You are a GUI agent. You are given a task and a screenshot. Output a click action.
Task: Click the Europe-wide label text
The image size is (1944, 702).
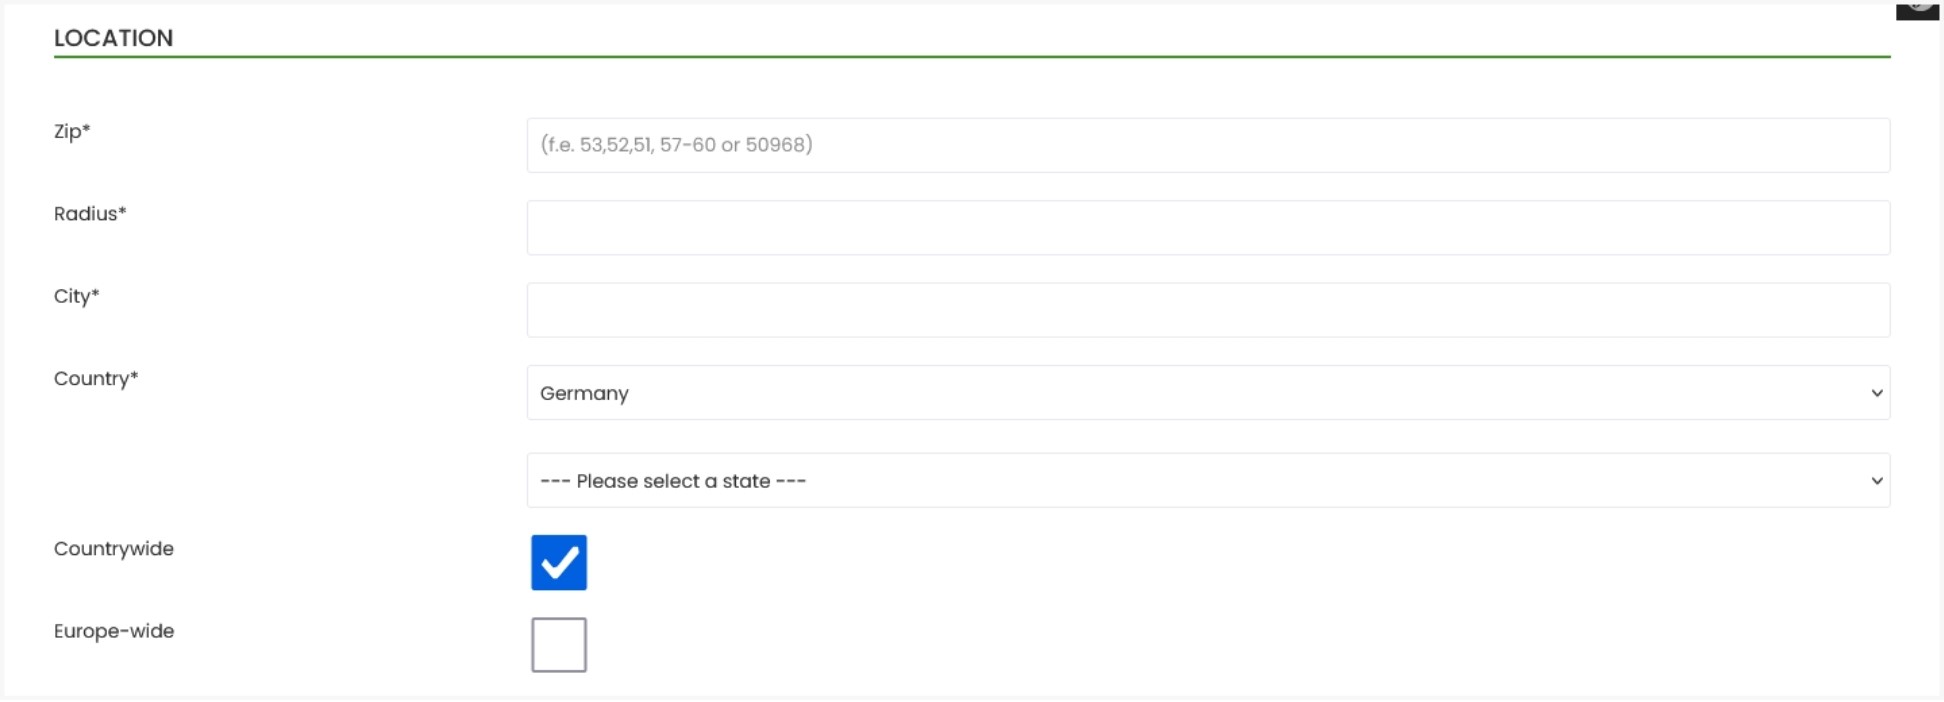click(x=114, y=631)
